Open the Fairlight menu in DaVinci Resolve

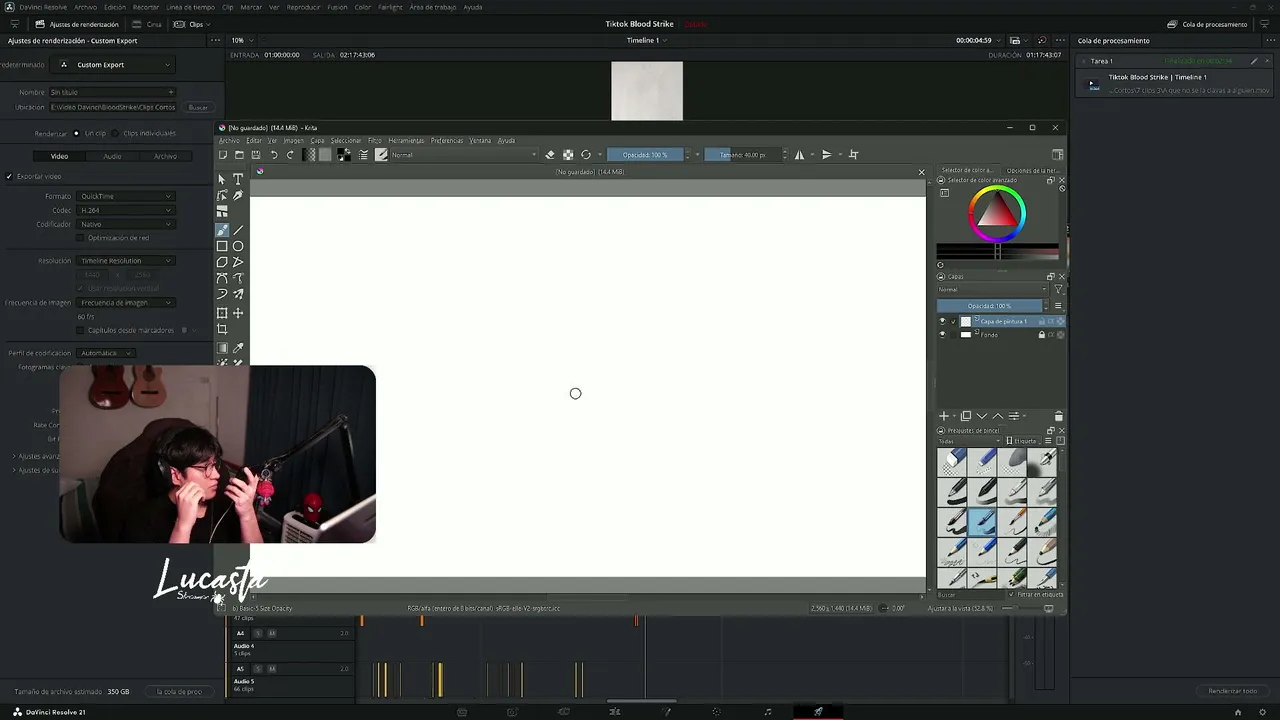(390, 7)
